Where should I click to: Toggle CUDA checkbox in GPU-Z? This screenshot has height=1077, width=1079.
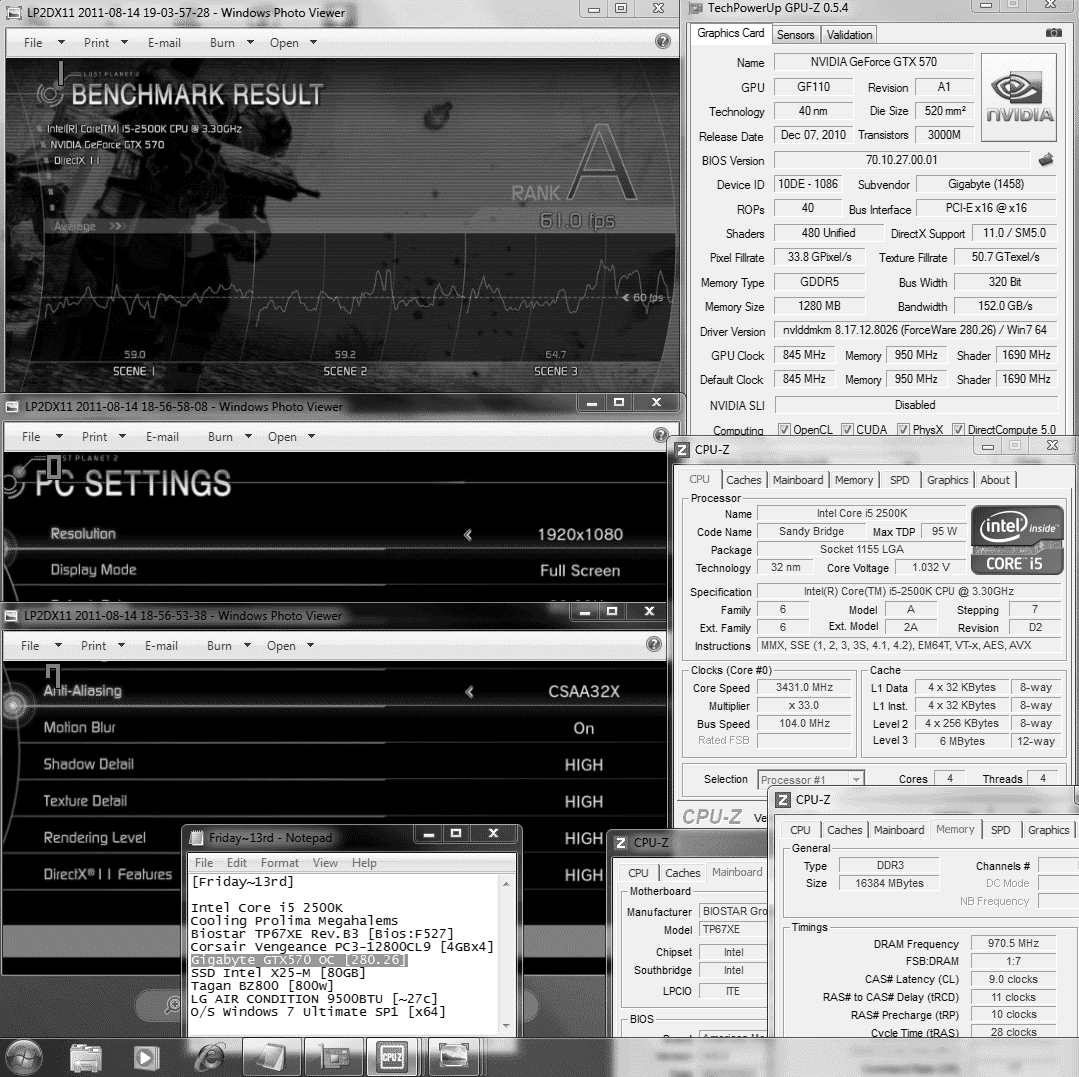point(847,429)
